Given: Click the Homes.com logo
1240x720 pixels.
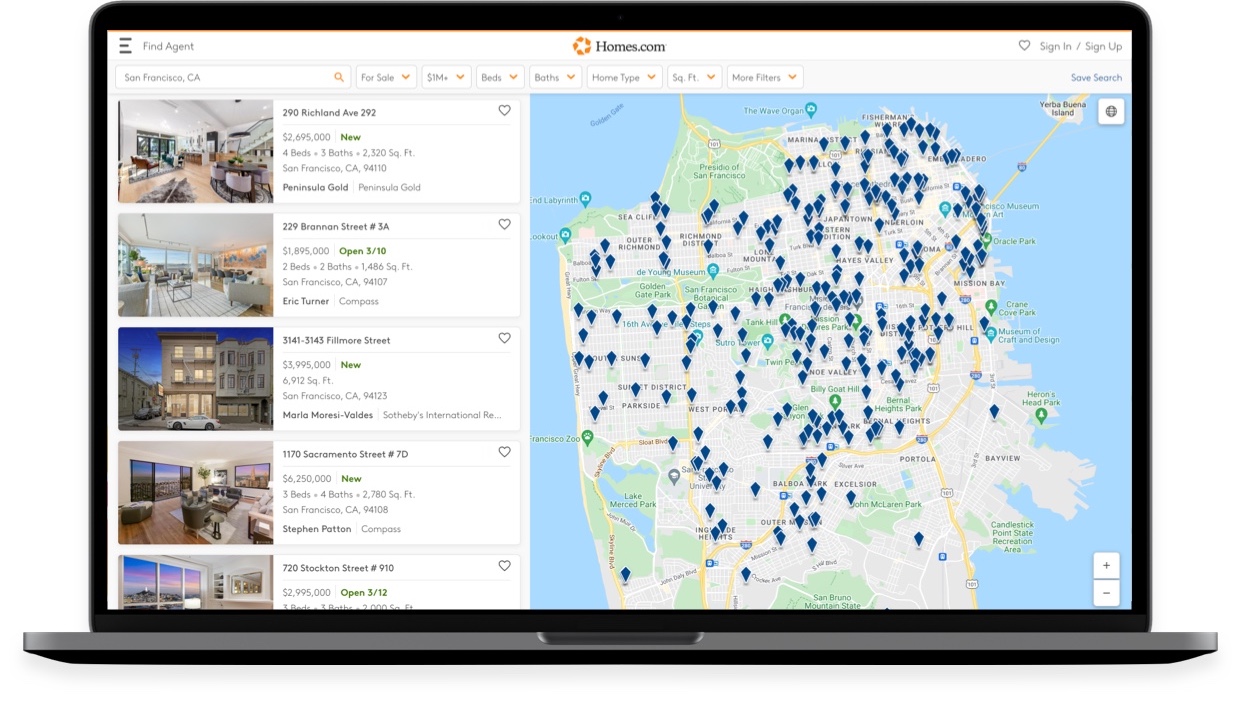Looking at the screenshot, I should tap(618, 46).
